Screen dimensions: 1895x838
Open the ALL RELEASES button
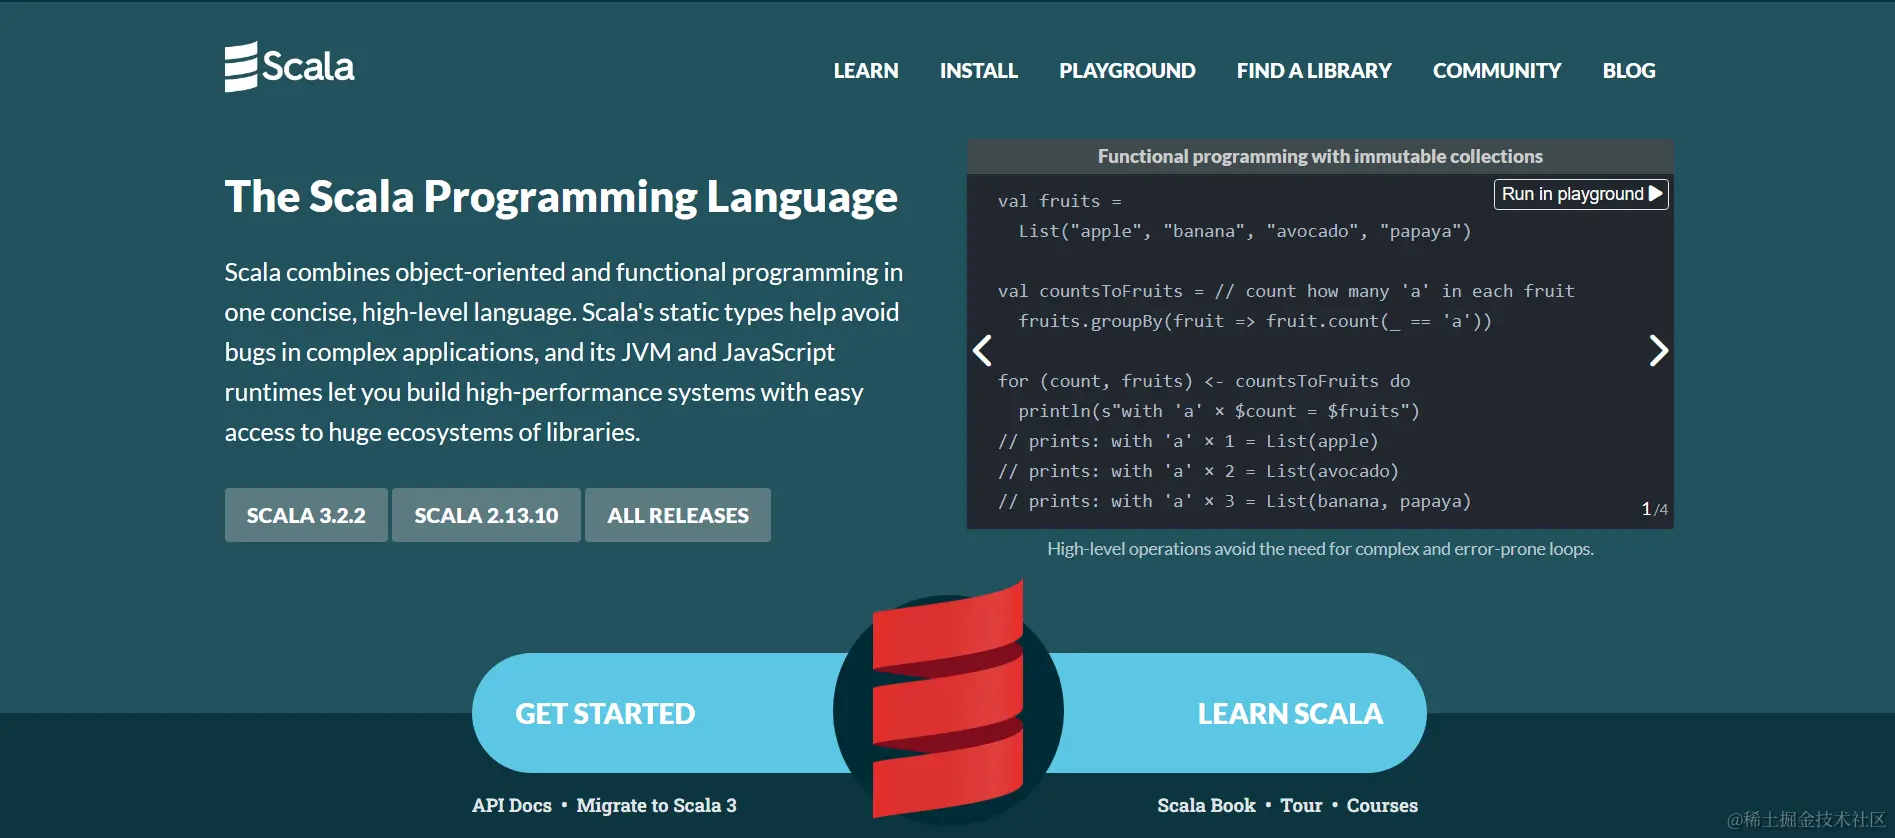(x=678, y=515)
